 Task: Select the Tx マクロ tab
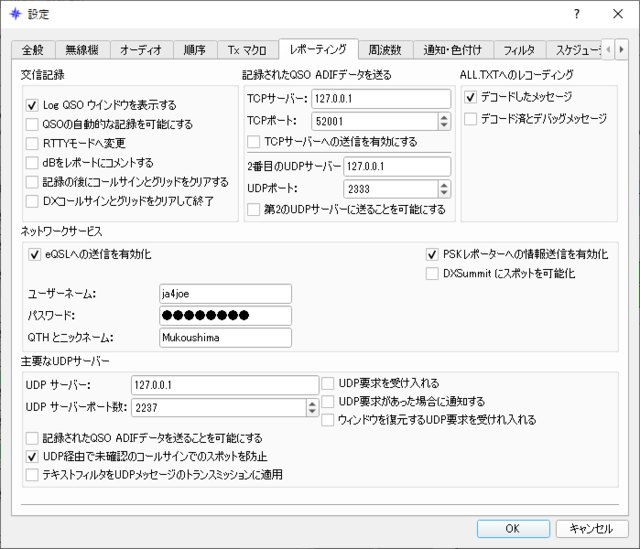pyautogui.click(x=247, y=50)
